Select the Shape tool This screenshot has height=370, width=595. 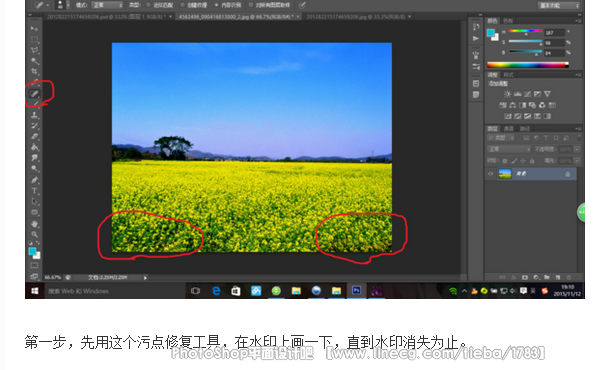(x=34, y=212)
